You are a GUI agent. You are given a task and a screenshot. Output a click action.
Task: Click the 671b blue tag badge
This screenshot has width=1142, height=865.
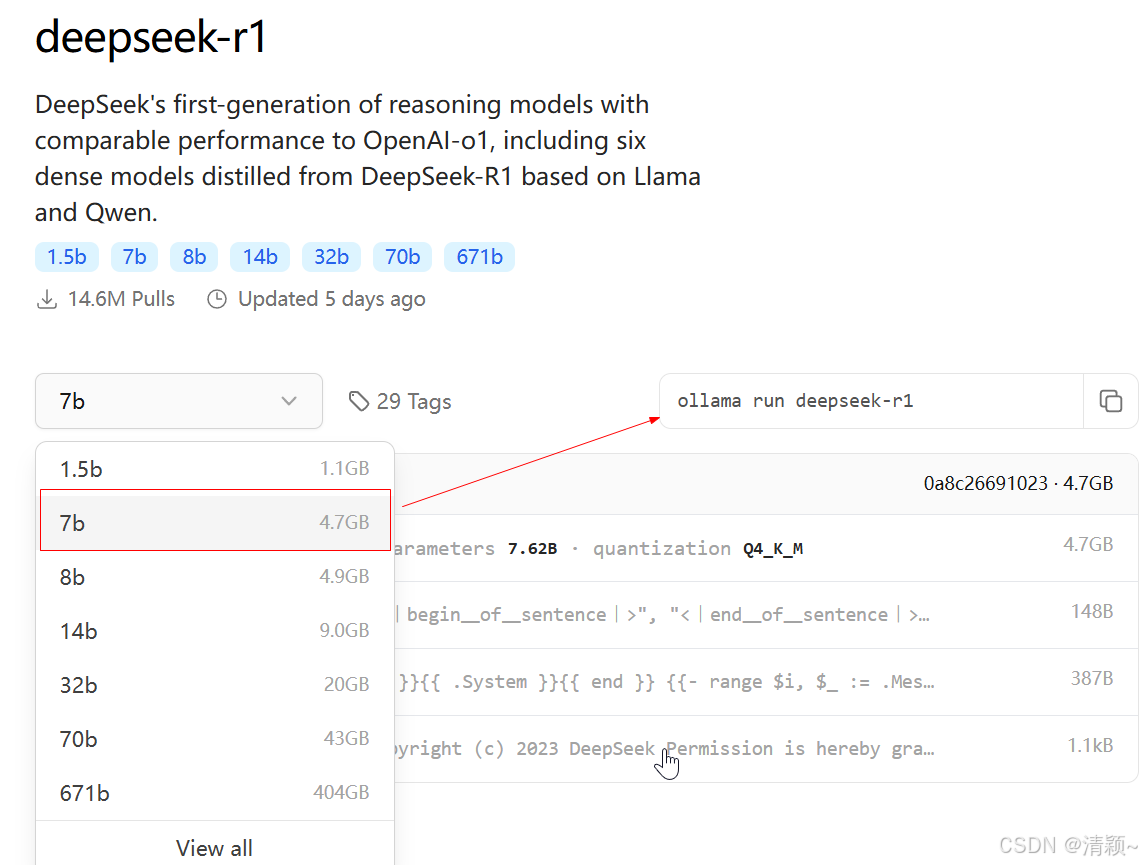tap(479, 257)
